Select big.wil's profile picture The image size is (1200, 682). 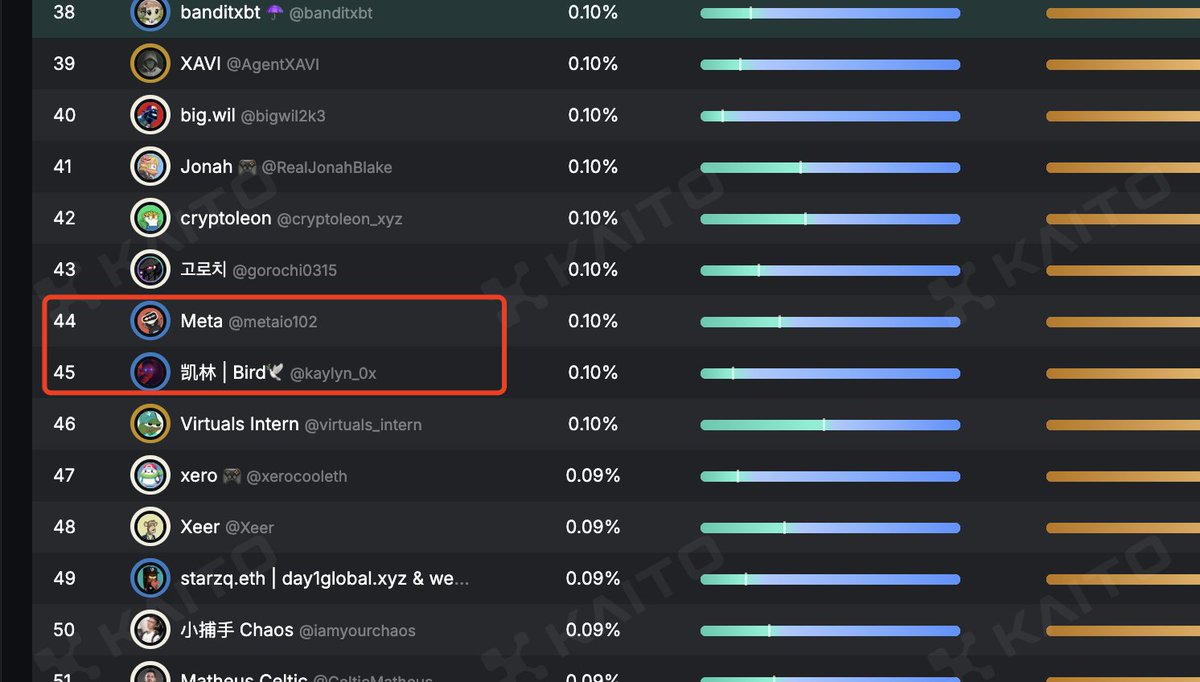click(150, 115)
